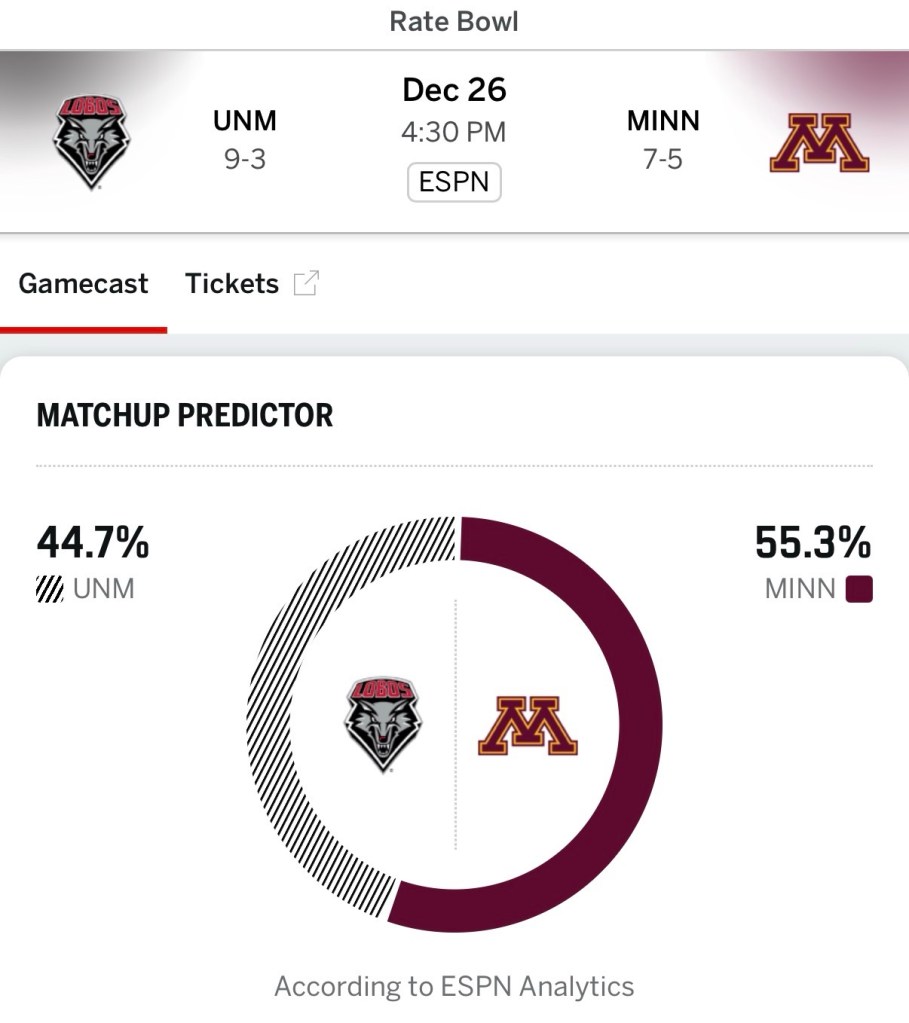
Task: Click the MATCHUP PREDICTOR heading
Action: [x=185, y=416]
